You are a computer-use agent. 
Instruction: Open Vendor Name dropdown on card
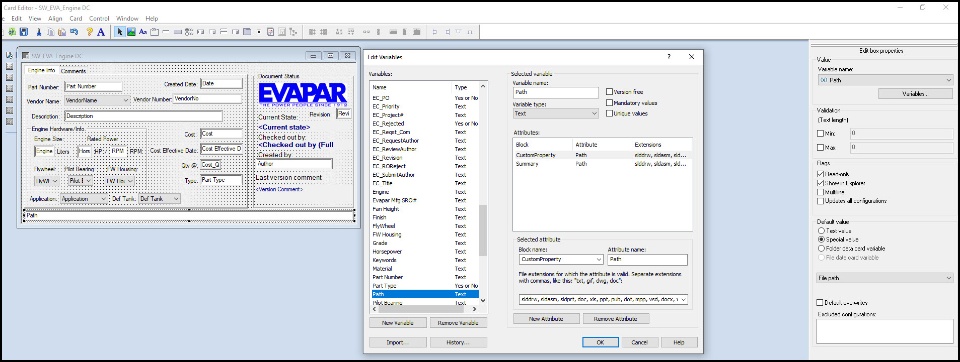[96, 99]
